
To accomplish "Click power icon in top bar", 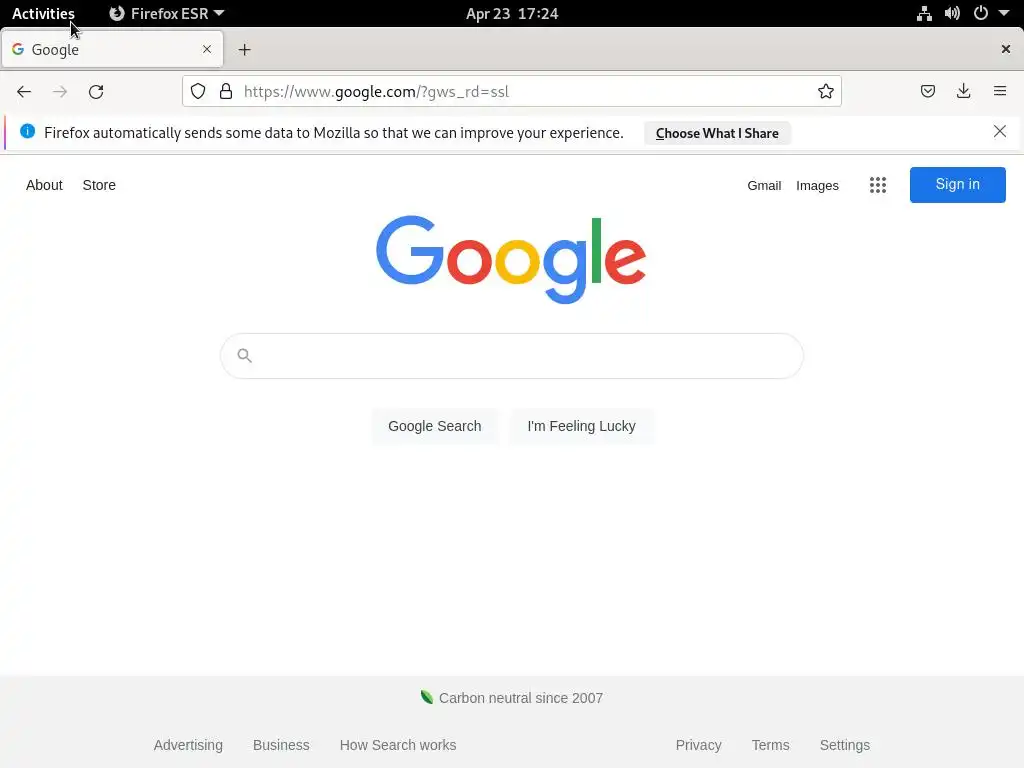I will point(981,13).
